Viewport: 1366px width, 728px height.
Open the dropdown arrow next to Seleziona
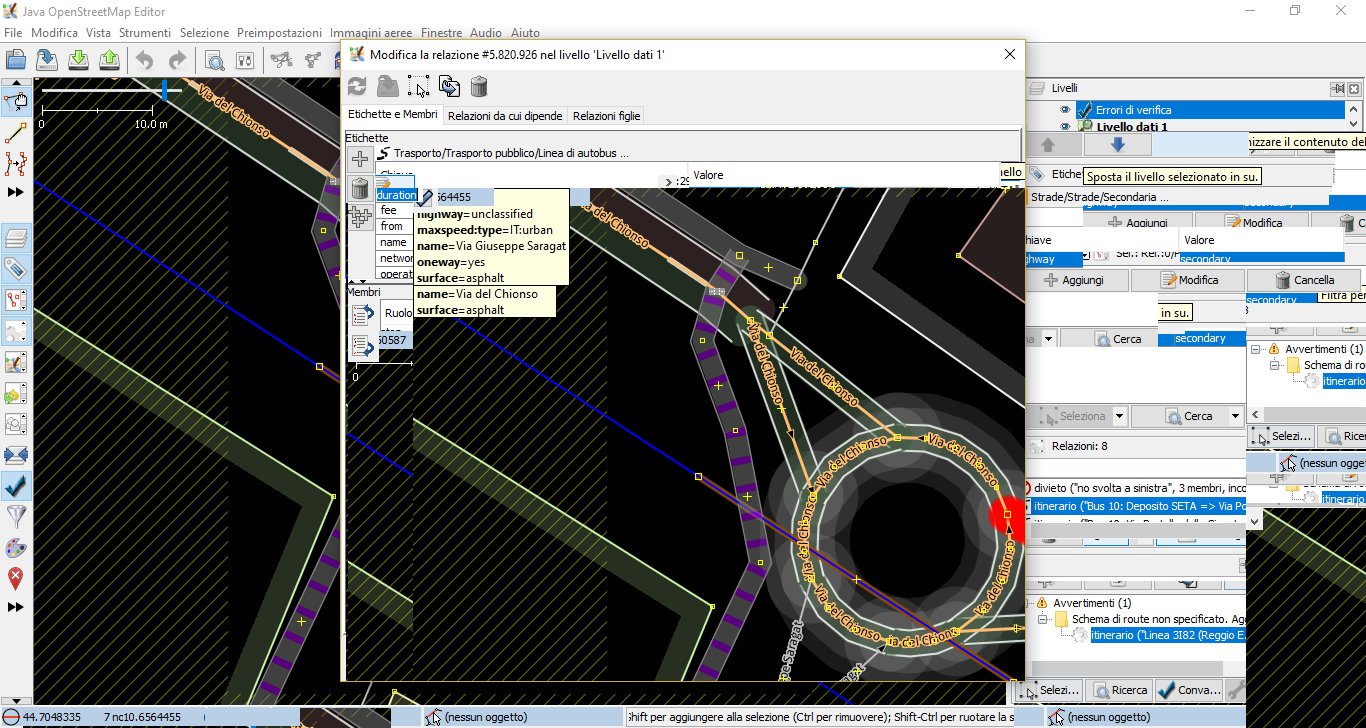1119,416
